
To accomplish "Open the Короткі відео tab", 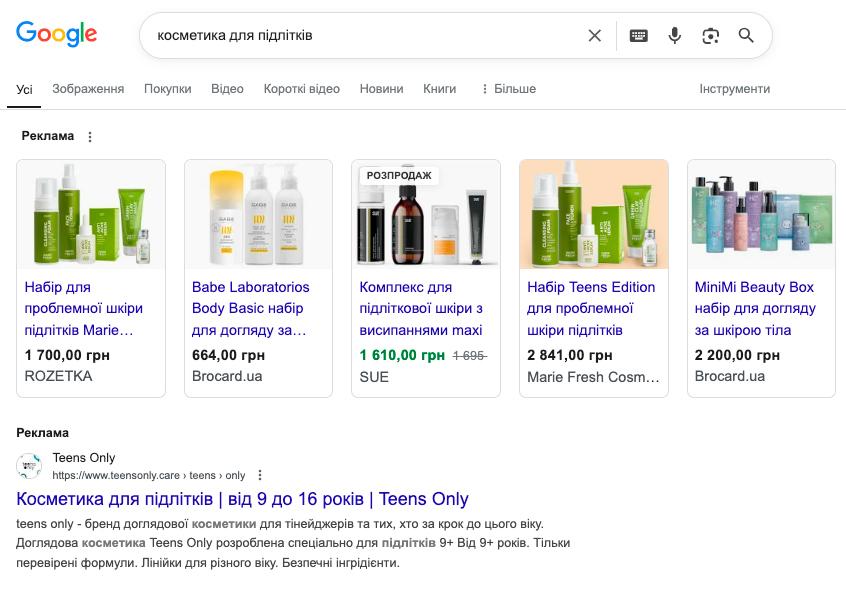I will tap(302, 89).
